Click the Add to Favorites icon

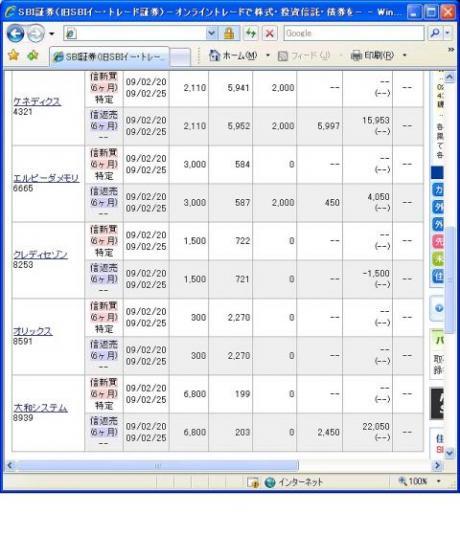pyautogui.click(x=33, y=55)
